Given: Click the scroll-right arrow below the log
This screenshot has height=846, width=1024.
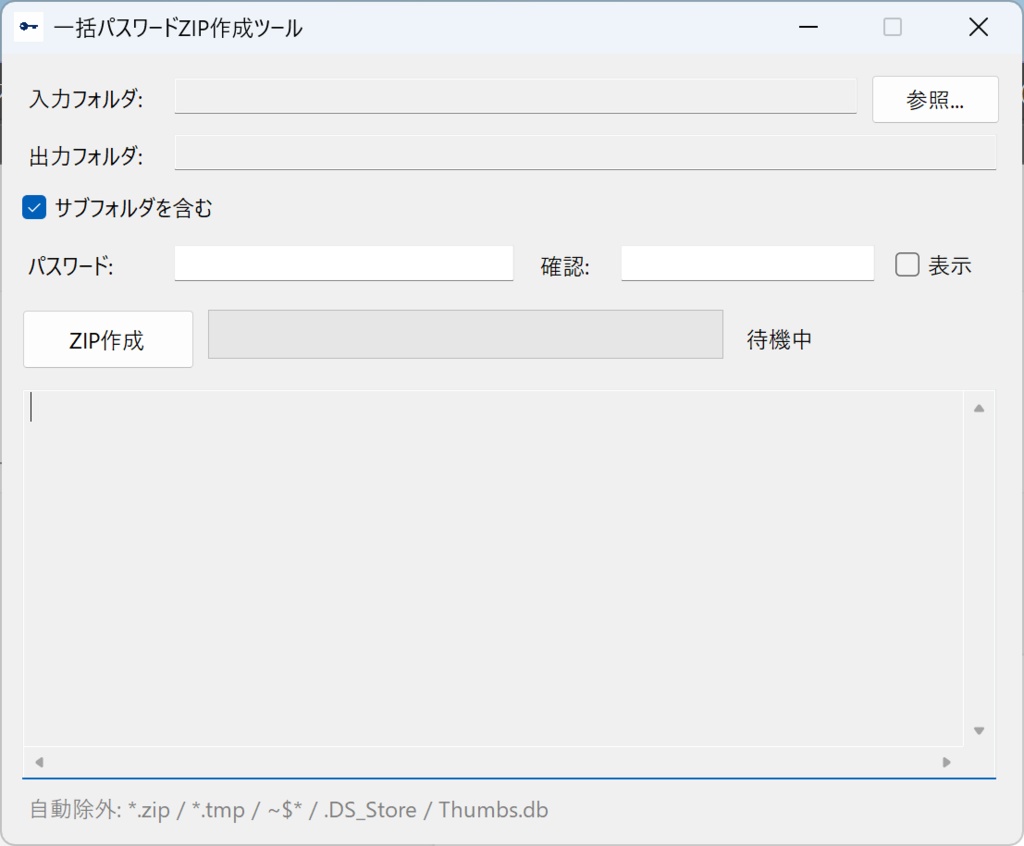Looking at the screenshot, I should (x=946, y=762).
